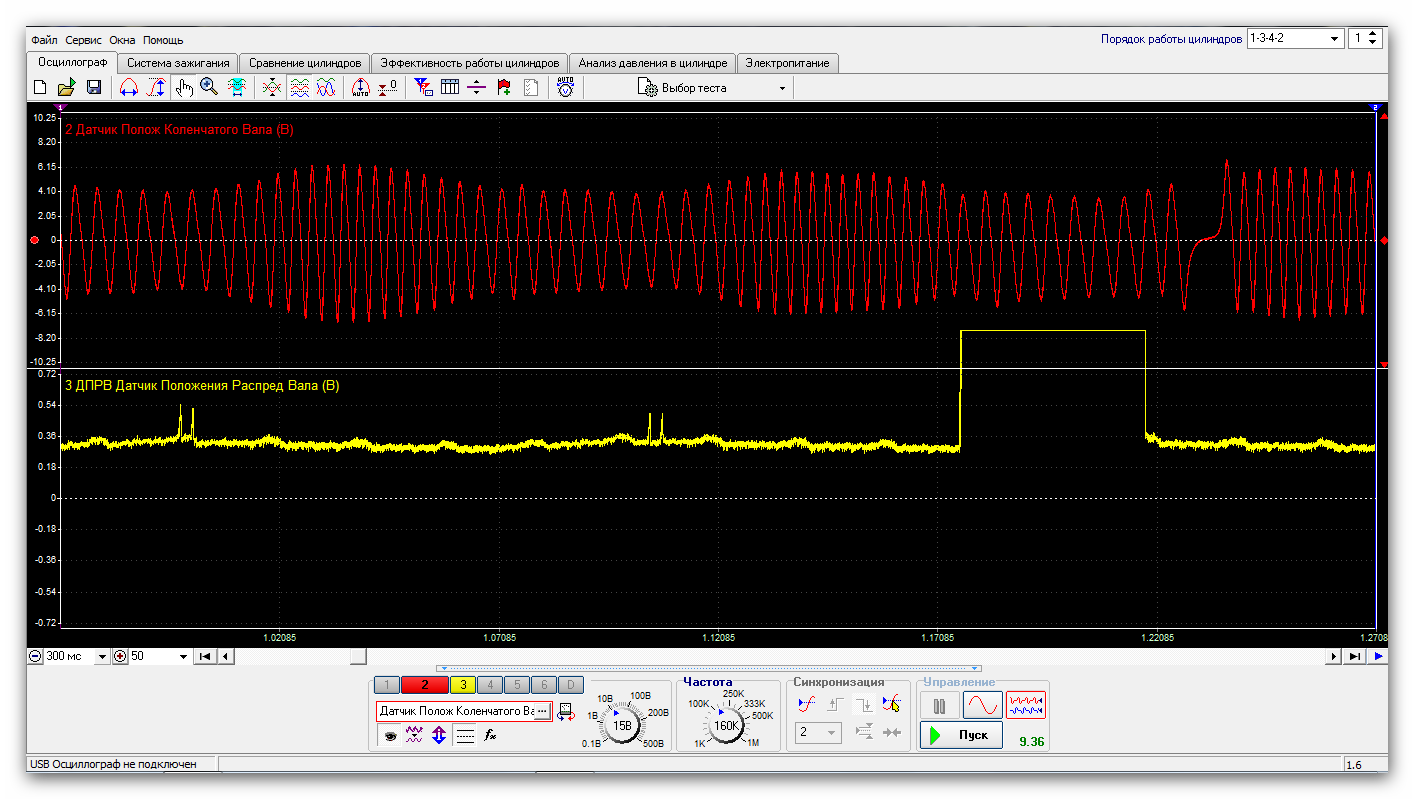This screenshot has height=799, width=1414.
Task: Select horizontal measurement cursor tool
Action: 129,87
